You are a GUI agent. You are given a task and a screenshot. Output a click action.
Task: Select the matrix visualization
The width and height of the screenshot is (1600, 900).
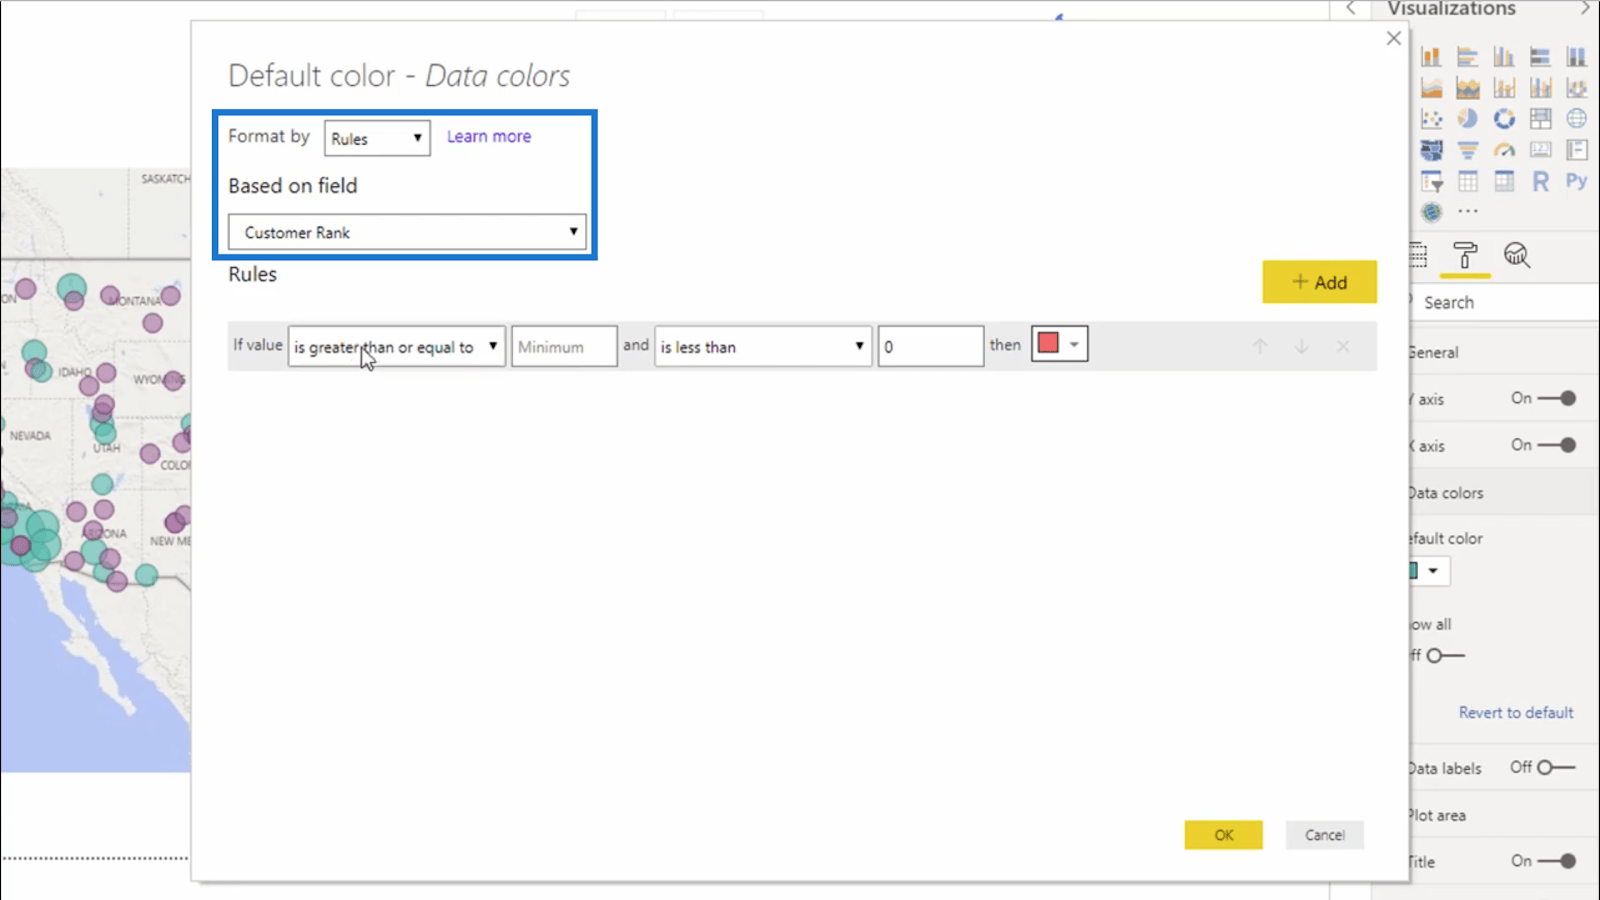click(1503, 181)
